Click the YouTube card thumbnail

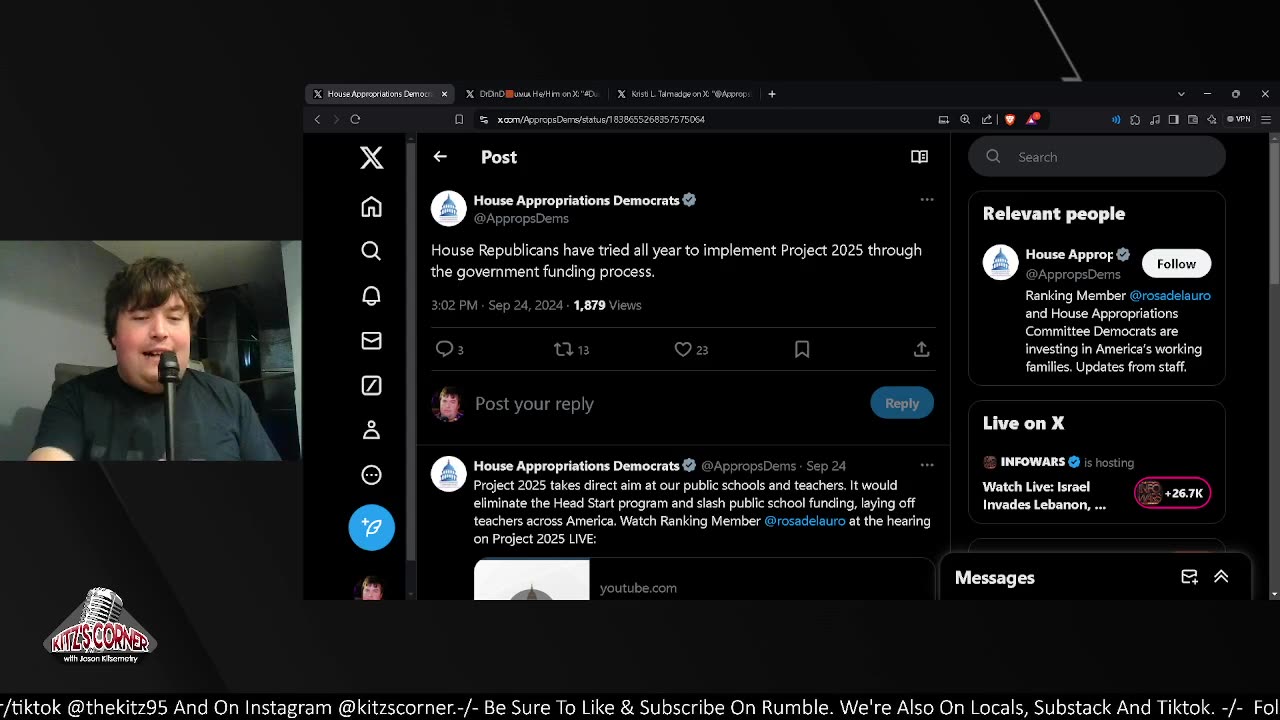click(x=532, y=581)
